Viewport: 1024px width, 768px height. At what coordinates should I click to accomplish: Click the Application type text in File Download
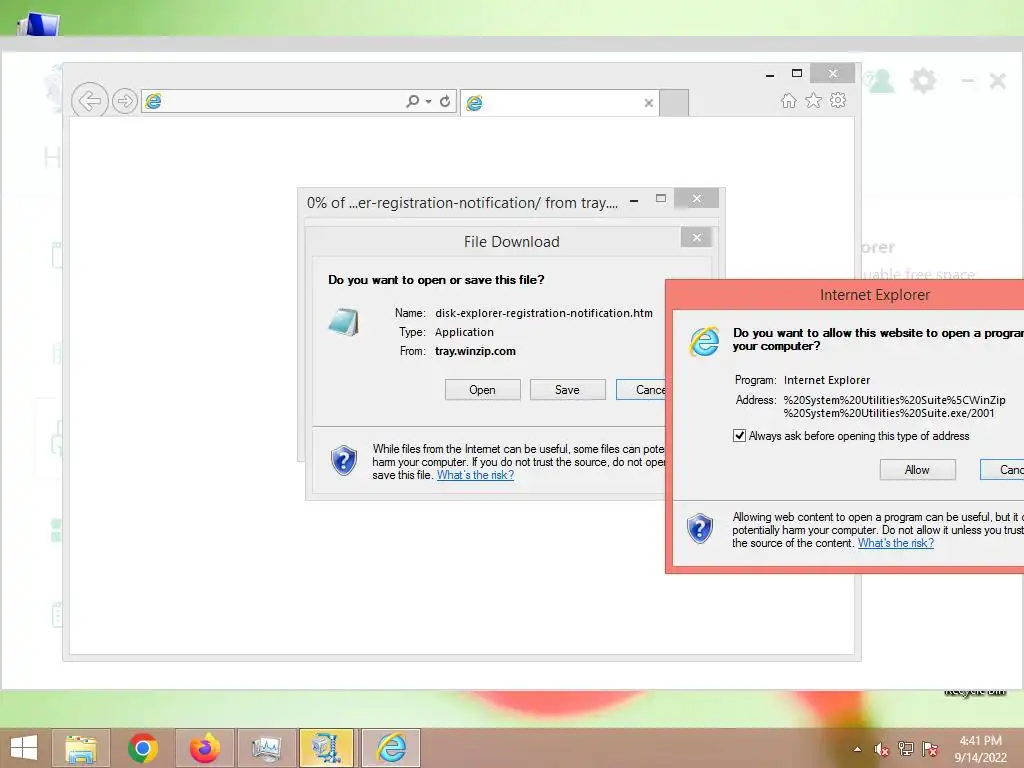[464, 332]
